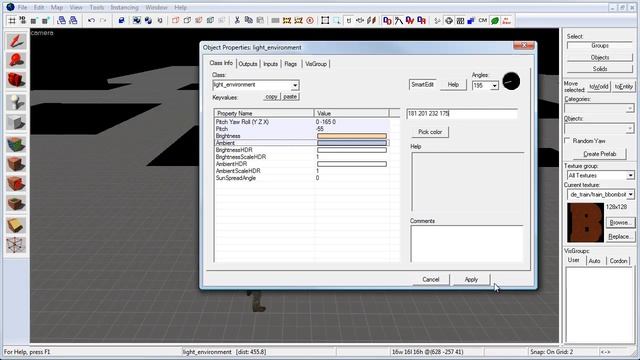The width and height of the screenshot is (640, 360).
Task: Click the round red radius cull icon
Action: (x=310, y=20)
